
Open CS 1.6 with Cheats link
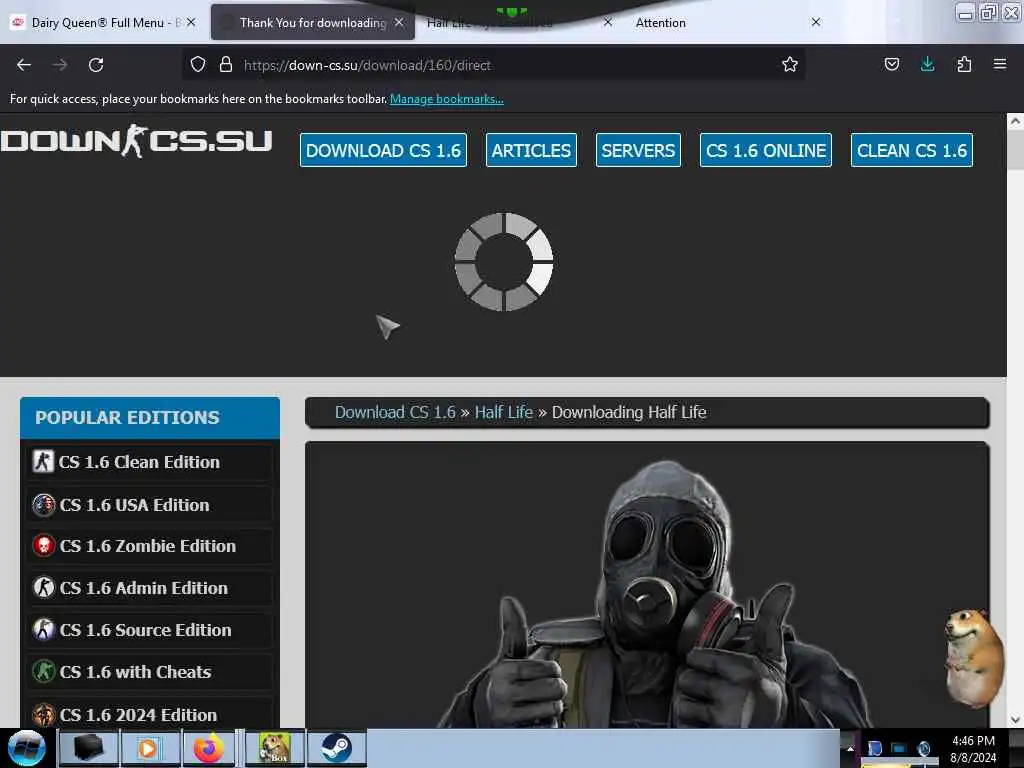click(135, 671)
